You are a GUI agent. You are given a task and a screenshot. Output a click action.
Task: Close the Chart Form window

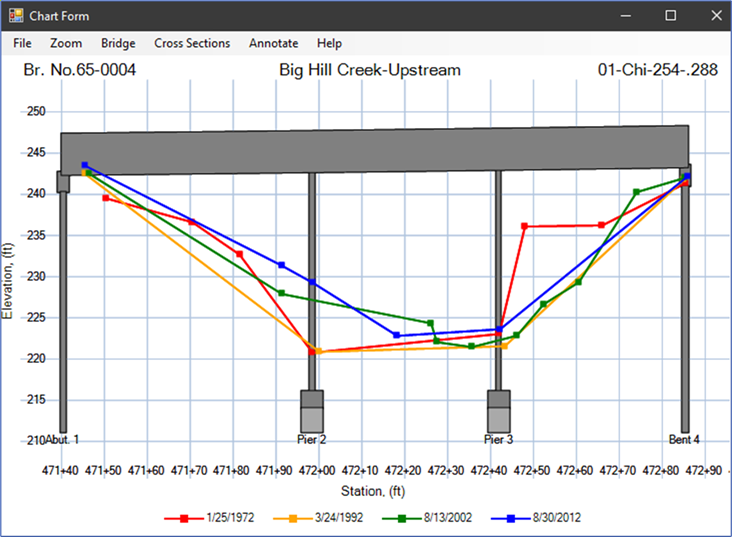714,15
